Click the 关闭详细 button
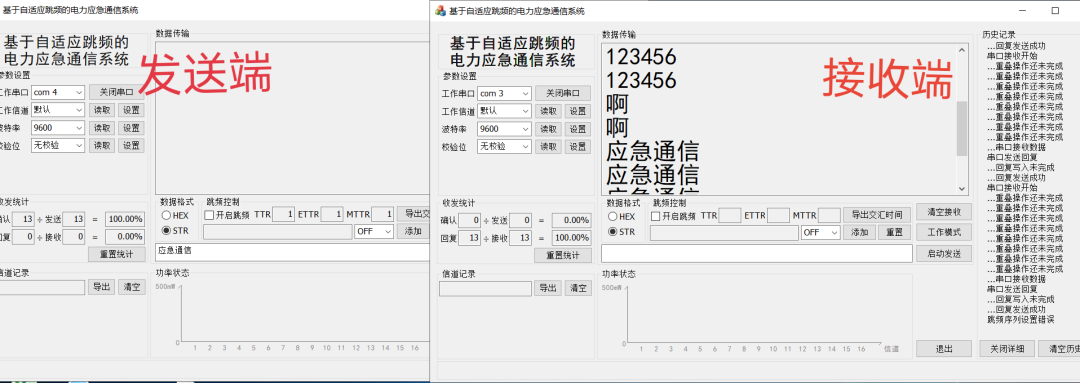 coord(1007,349)
